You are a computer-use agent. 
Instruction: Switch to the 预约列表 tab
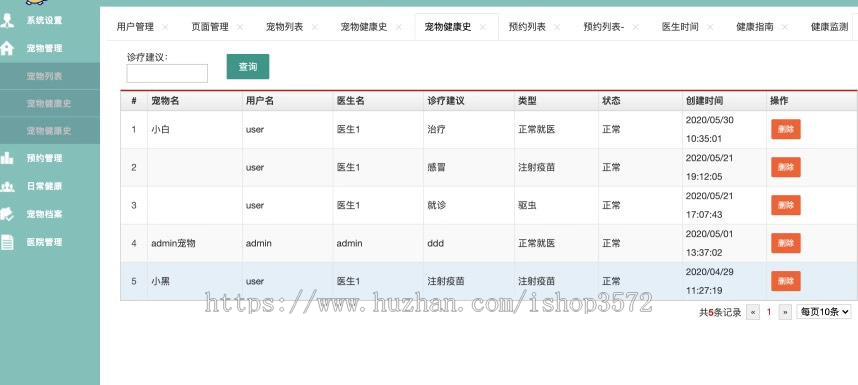coord(527,27)
